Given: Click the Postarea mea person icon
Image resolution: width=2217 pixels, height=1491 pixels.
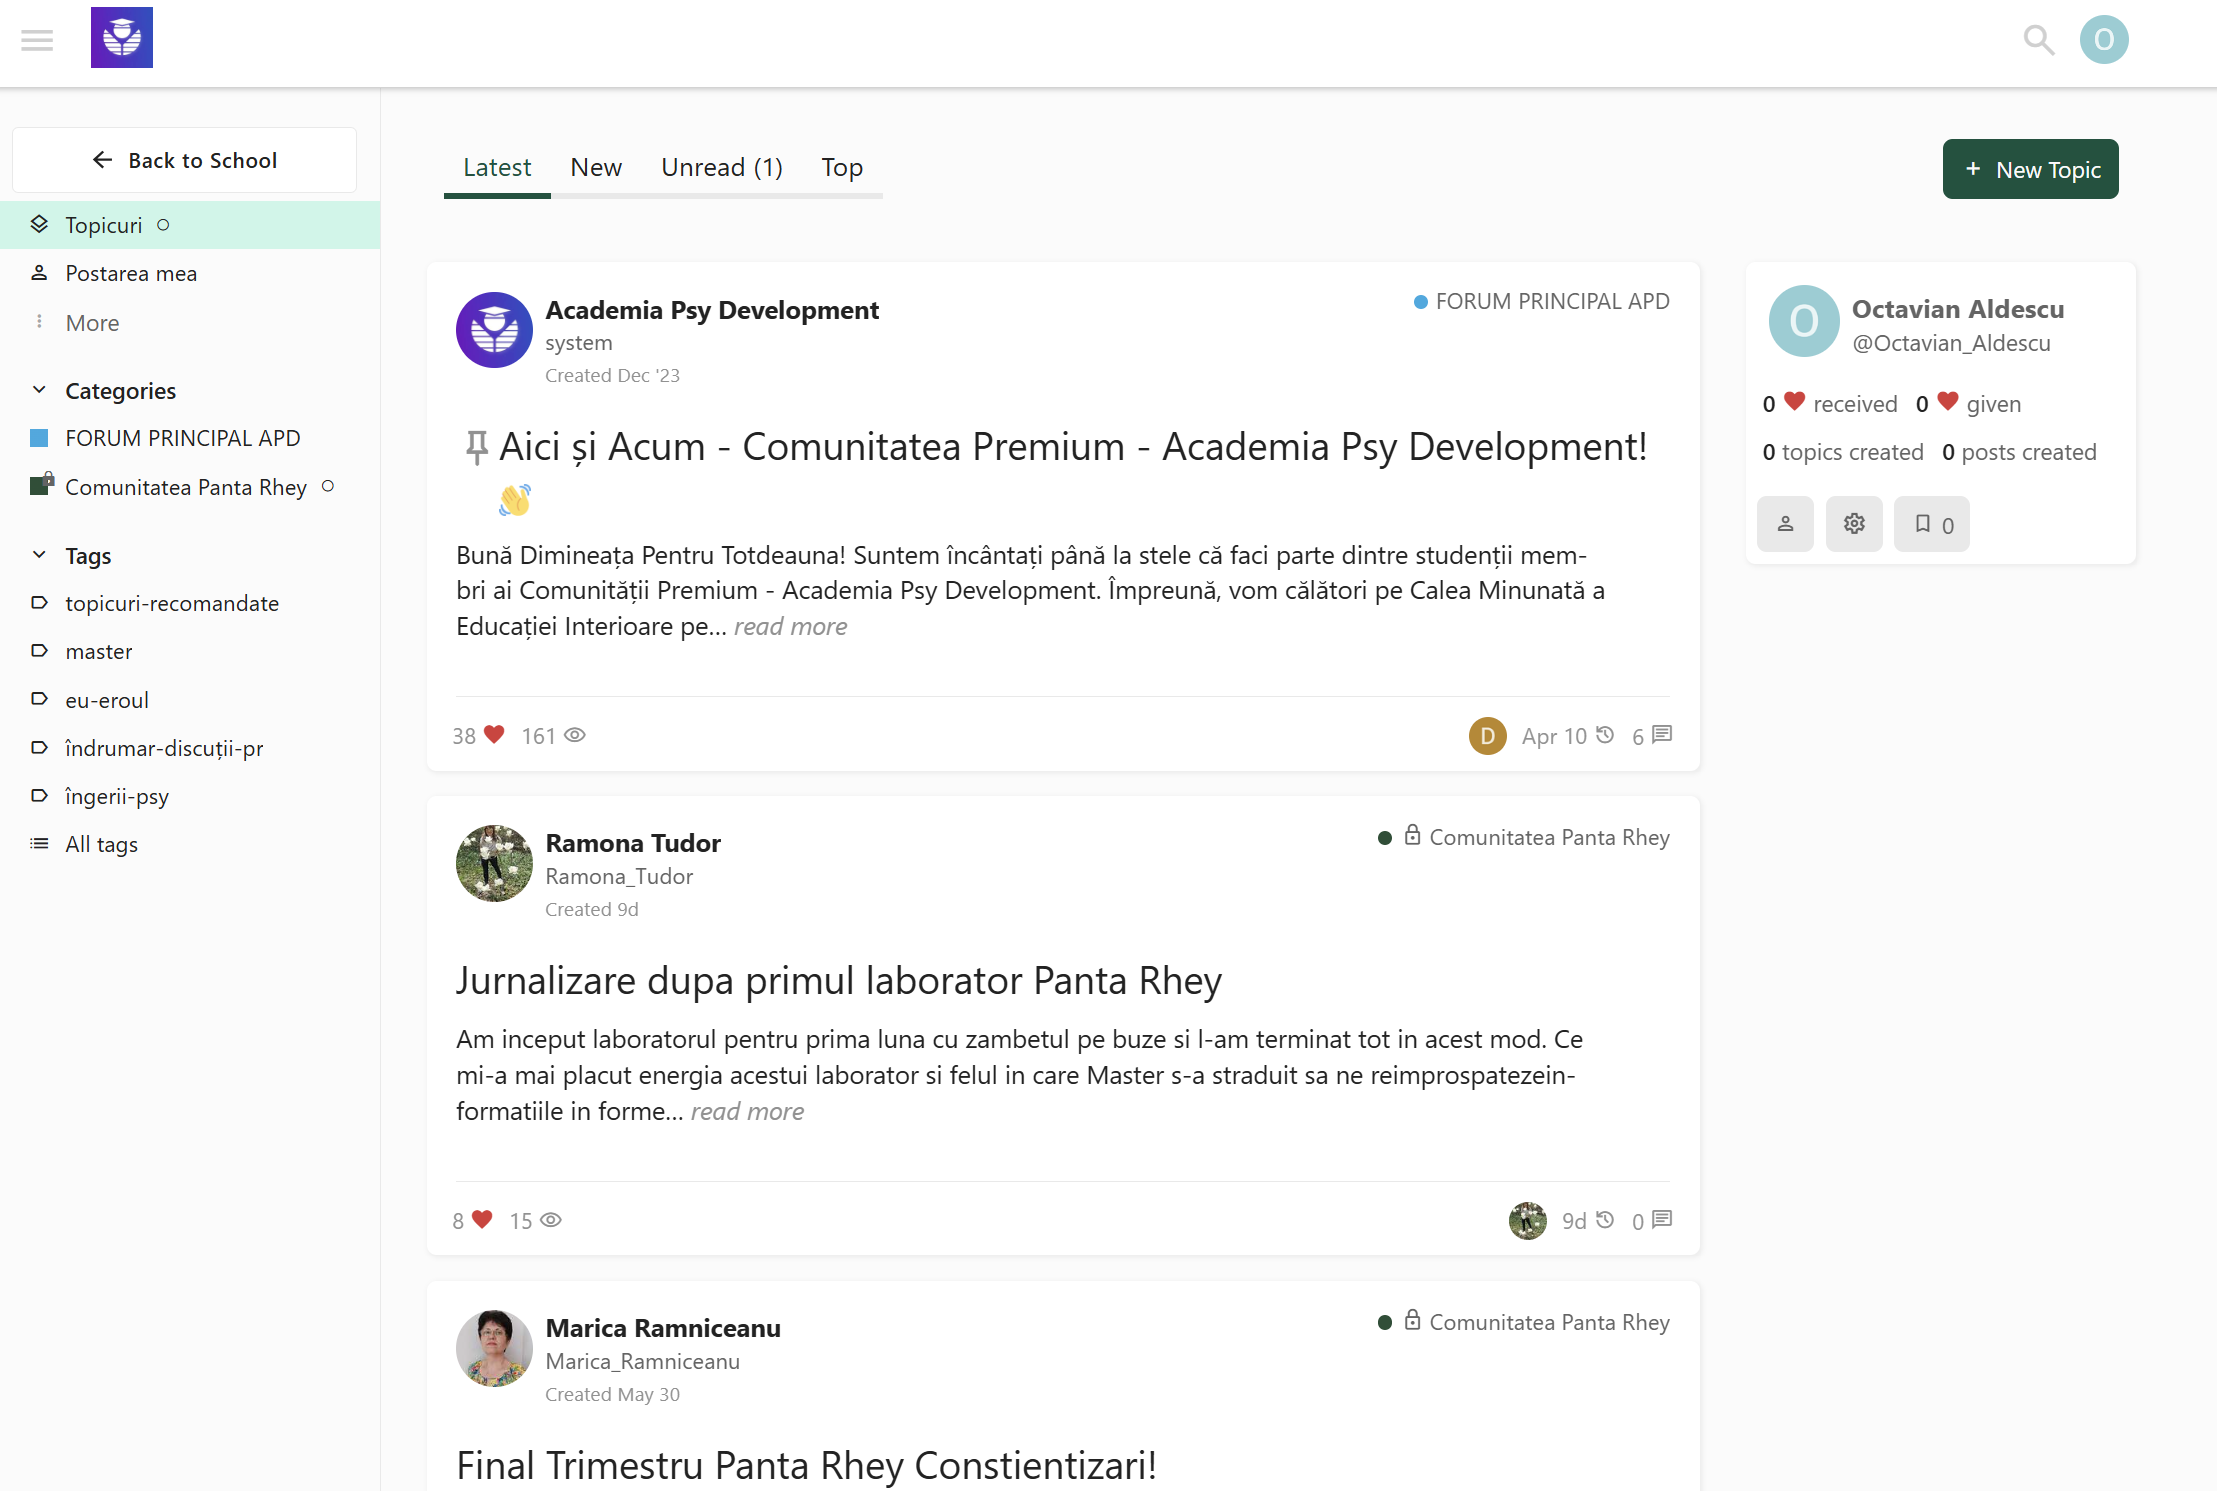Looking at the screenshot, I should click(x=39, y=272).
